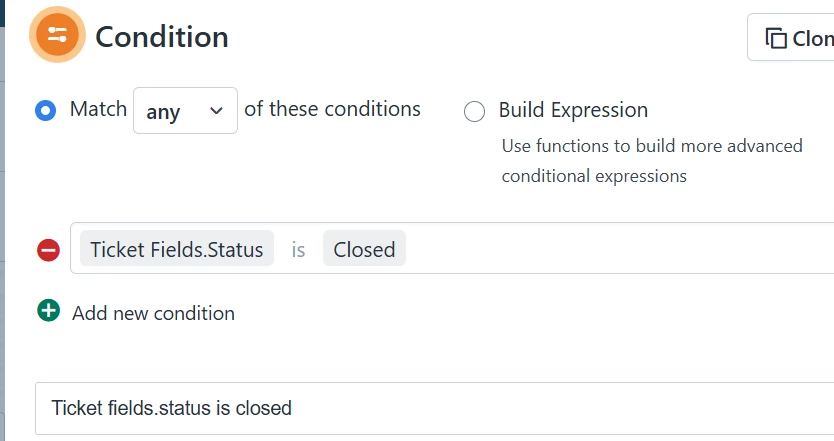Click the Match label text
This screenshot has height=441, width=834.
pos(98,109)
